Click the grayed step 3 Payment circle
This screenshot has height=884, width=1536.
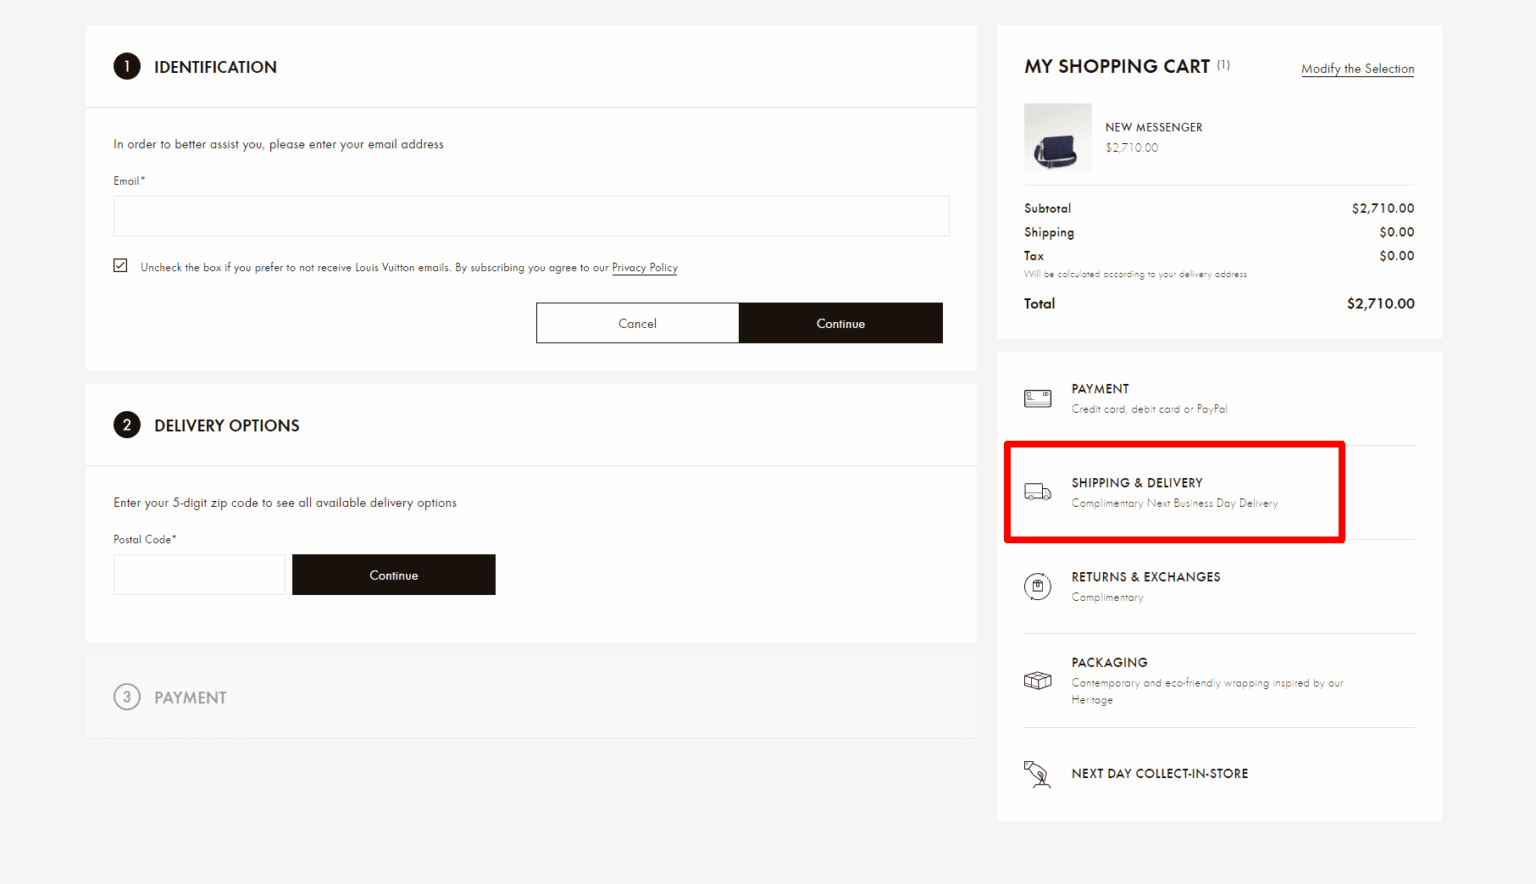point(127,697)
